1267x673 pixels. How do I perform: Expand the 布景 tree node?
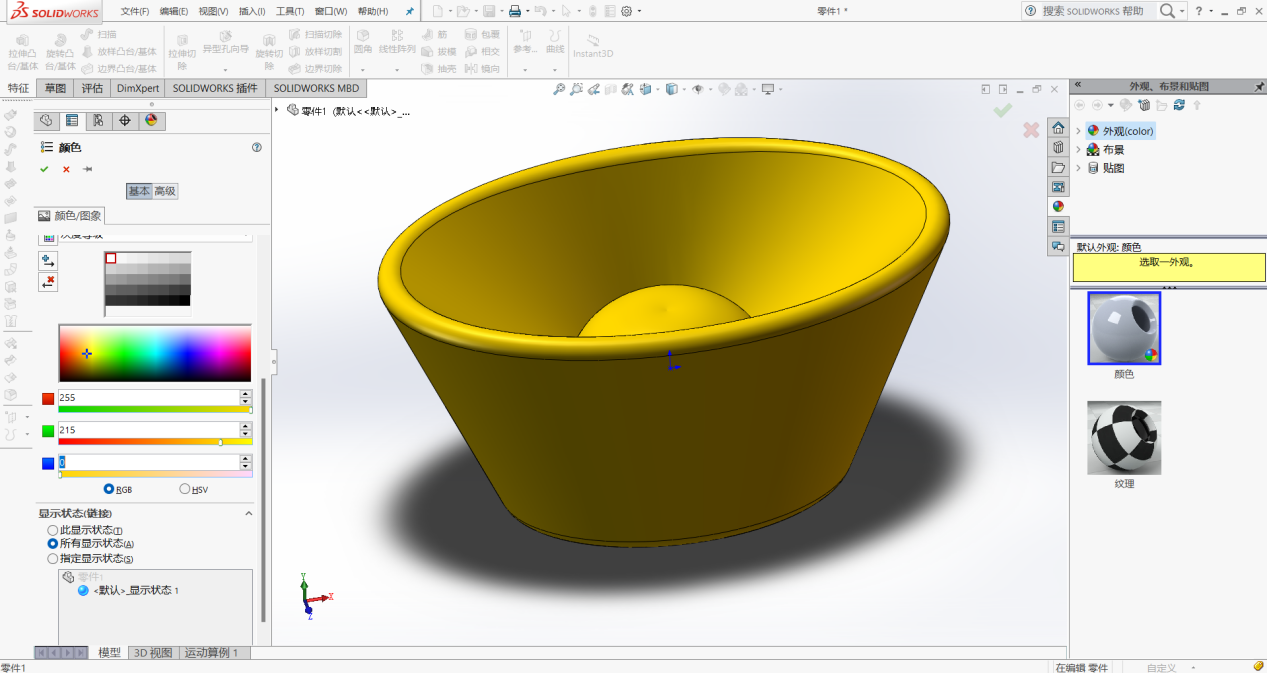pos(1078,150)
